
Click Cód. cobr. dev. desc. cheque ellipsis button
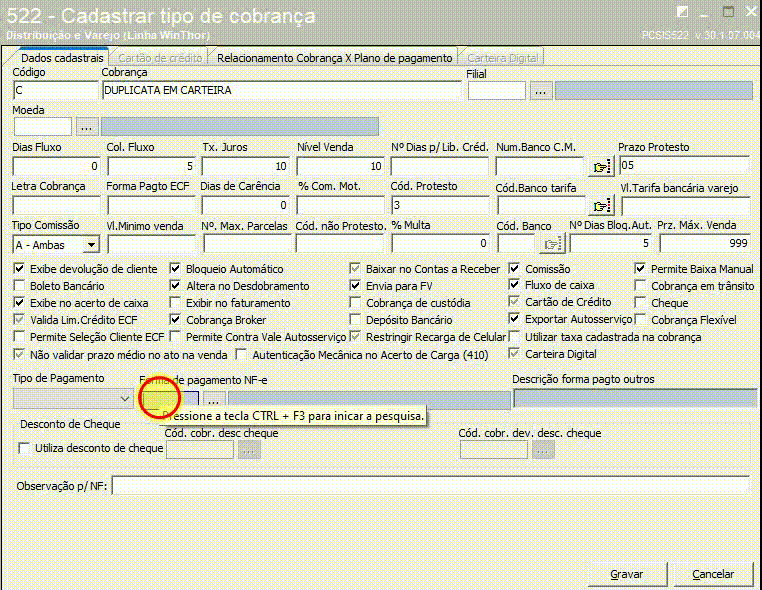[543, 451]
